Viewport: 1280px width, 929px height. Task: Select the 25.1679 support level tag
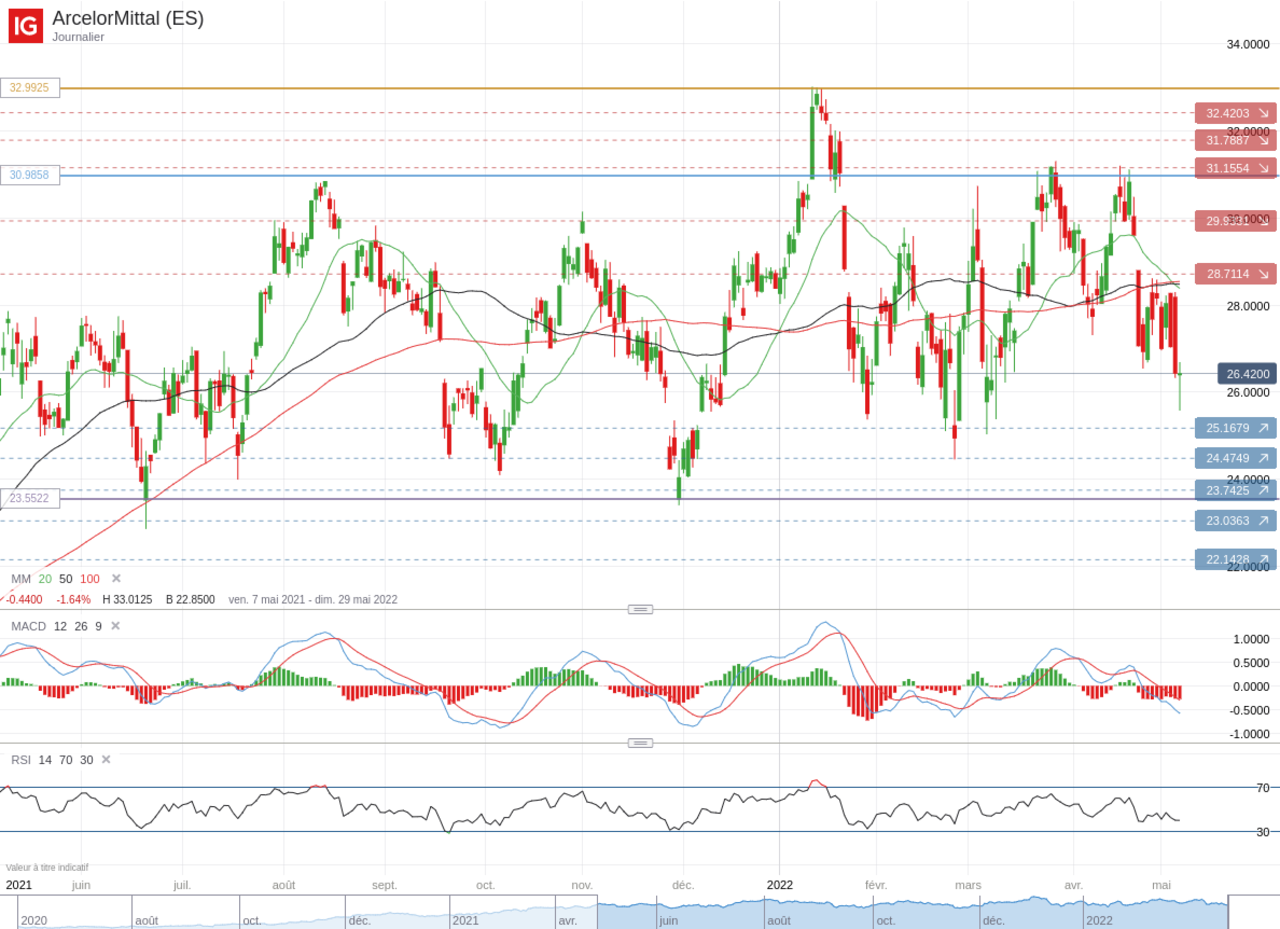click(x=1235, y=428)
